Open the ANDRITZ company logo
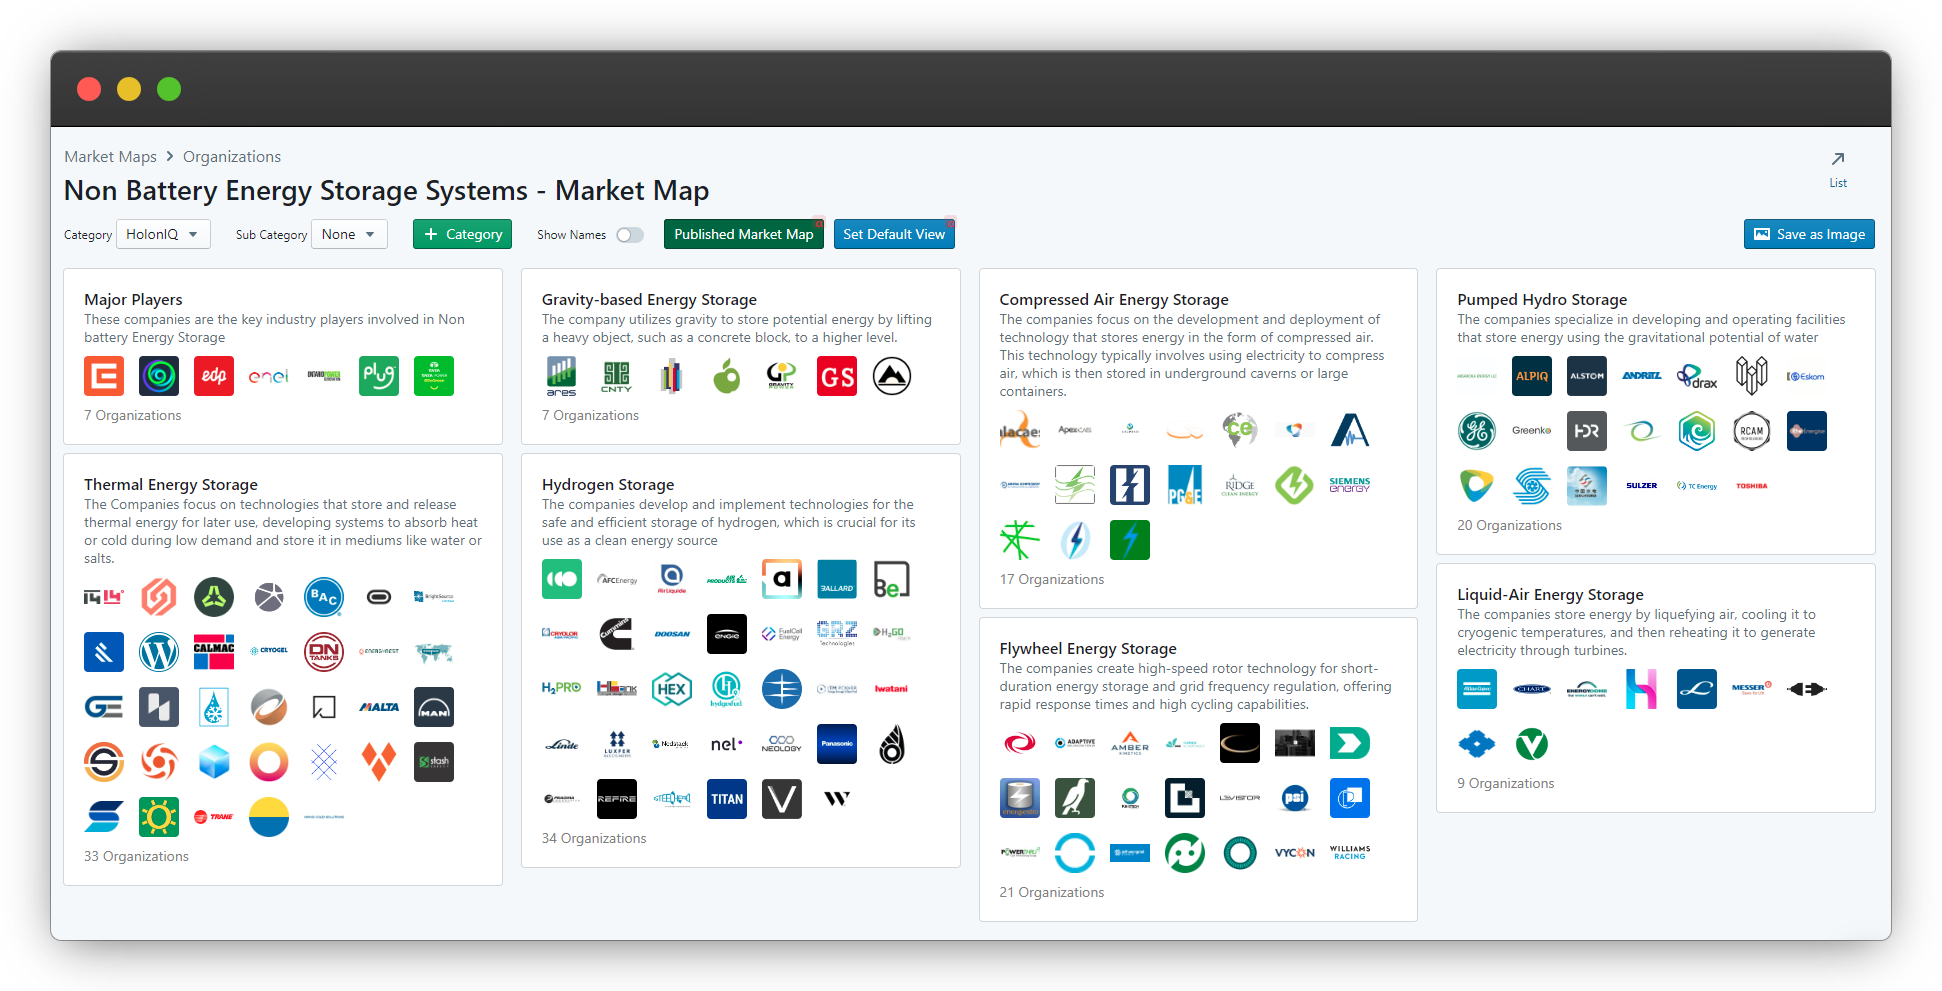This screenshot has width=1942, height=991. pos(1642,376)
